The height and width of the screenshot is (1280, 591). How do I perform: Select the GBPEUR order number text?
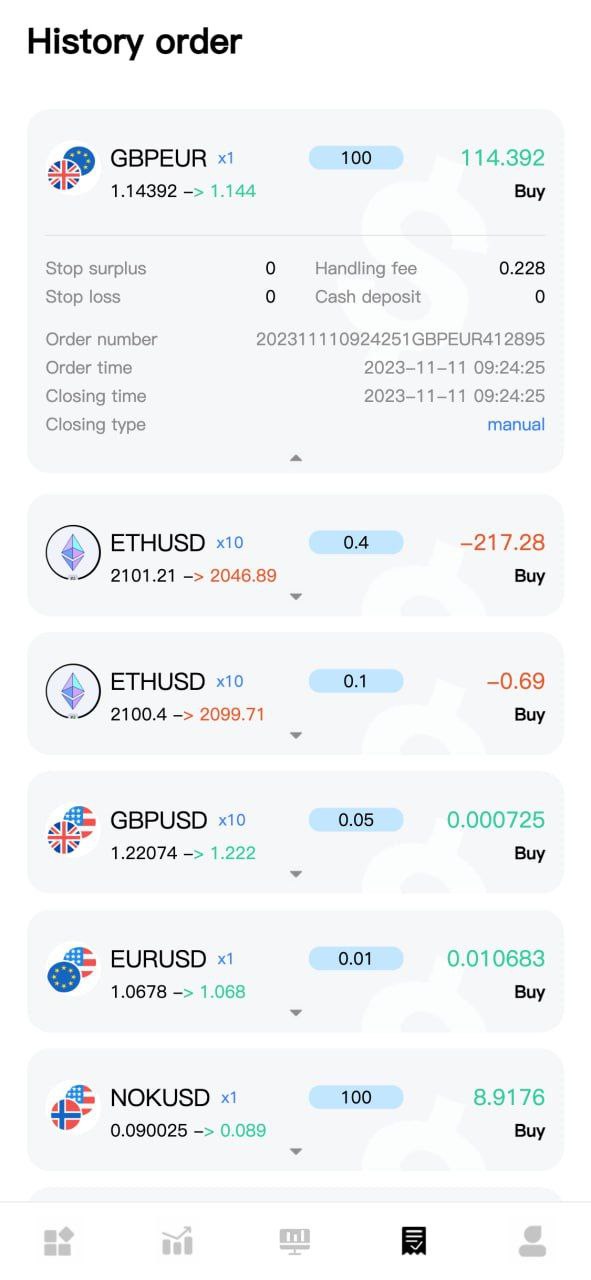click(x=401, y=339)
